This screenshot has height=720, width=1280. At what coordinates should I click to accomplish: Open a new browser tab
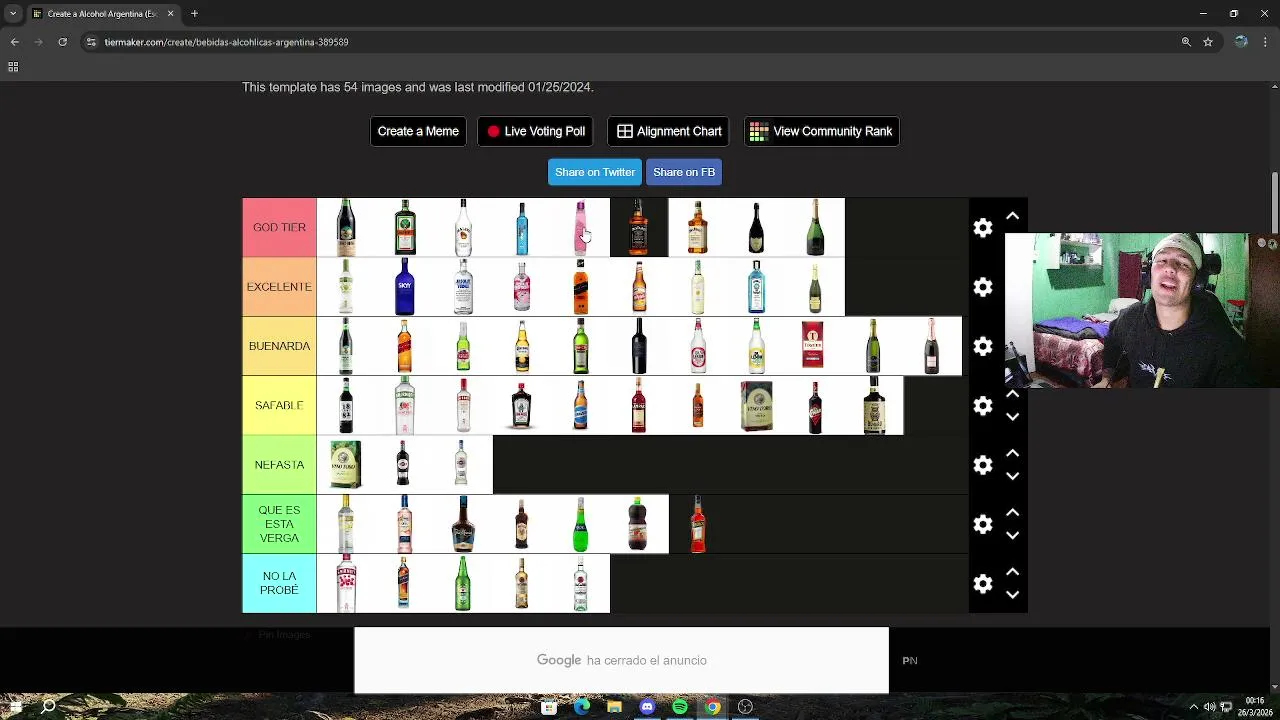[x=195, y=14]
